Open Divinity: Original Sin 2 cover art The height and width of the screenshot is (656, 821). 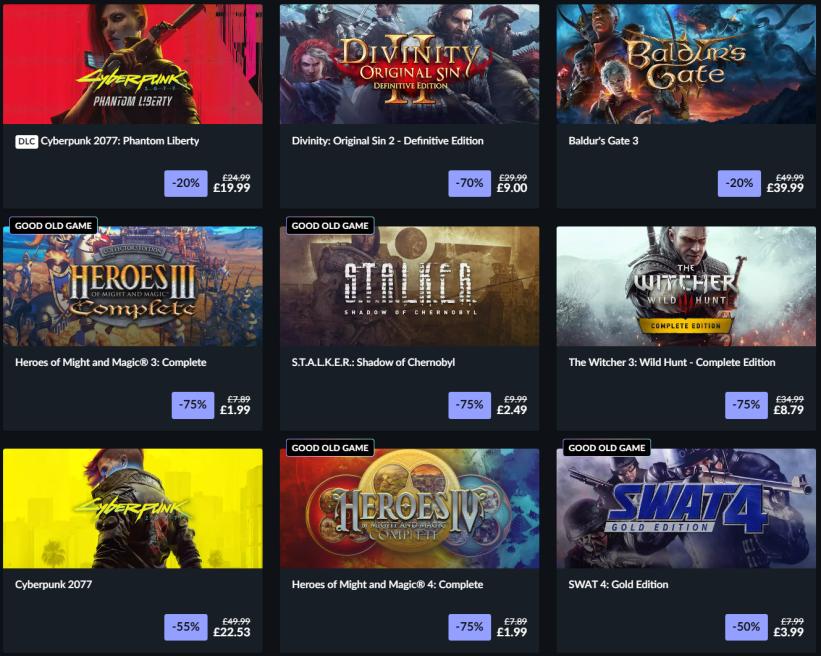point(409,64)
